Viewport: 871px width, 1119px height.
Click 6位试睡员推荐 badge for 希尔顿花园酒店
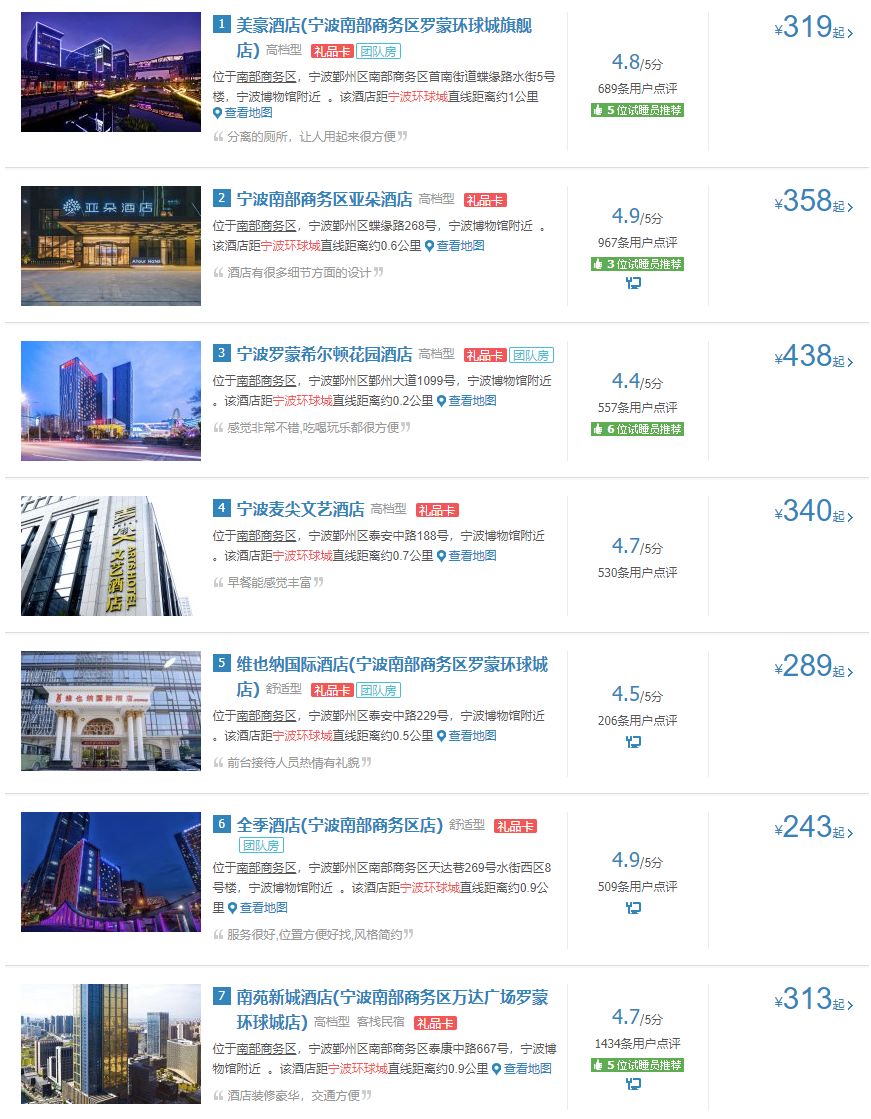(638, 429)
